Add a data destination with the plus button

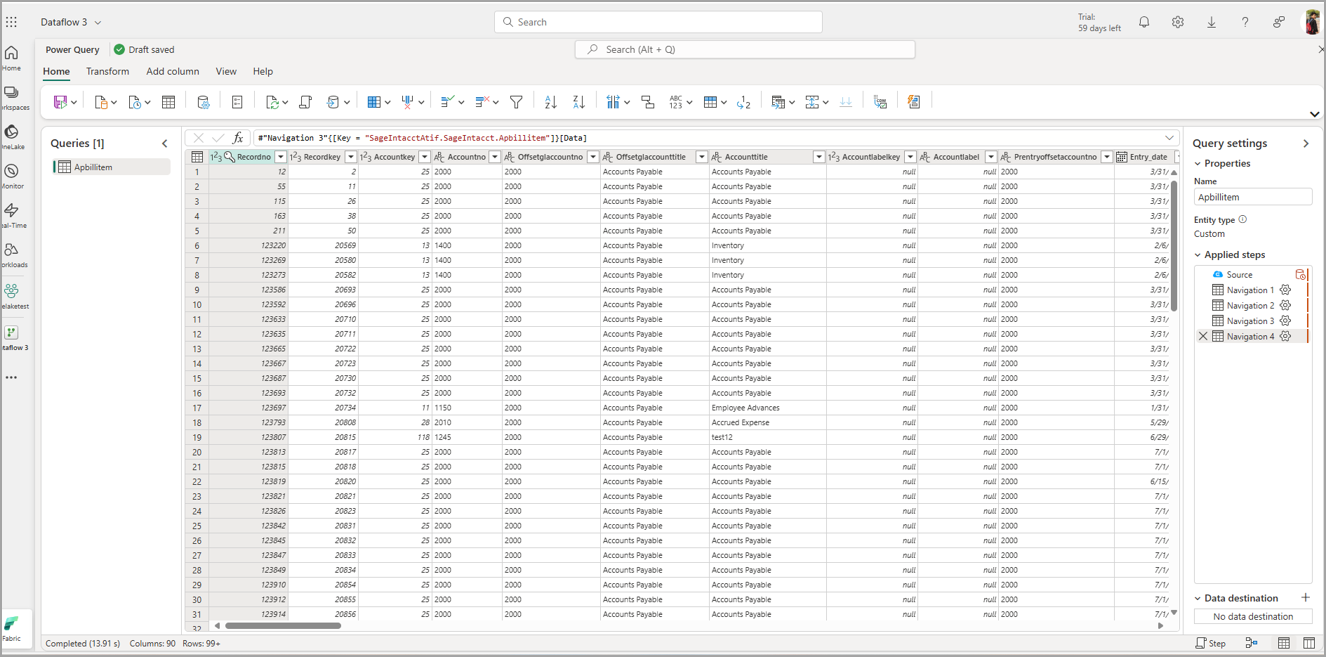(1305, 597)
